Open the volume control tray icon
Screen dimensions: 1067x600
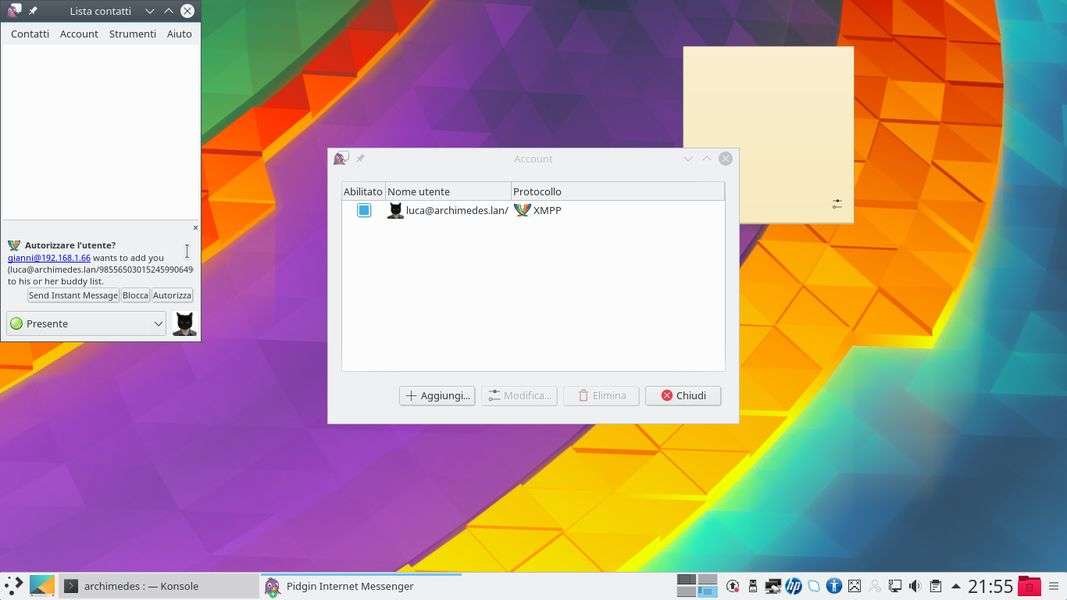click(916, 586)
